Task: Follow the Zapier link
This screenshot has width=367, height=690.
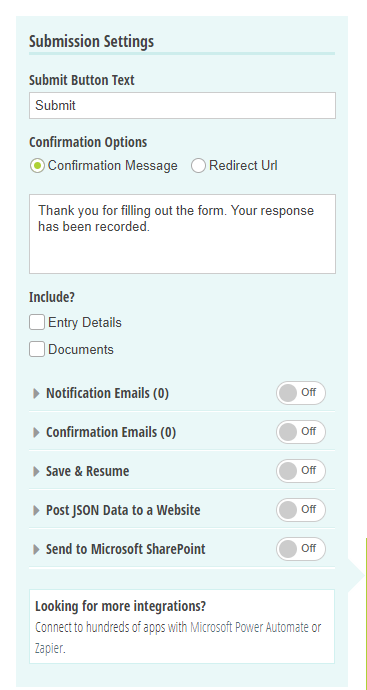Action: point(49,648)
